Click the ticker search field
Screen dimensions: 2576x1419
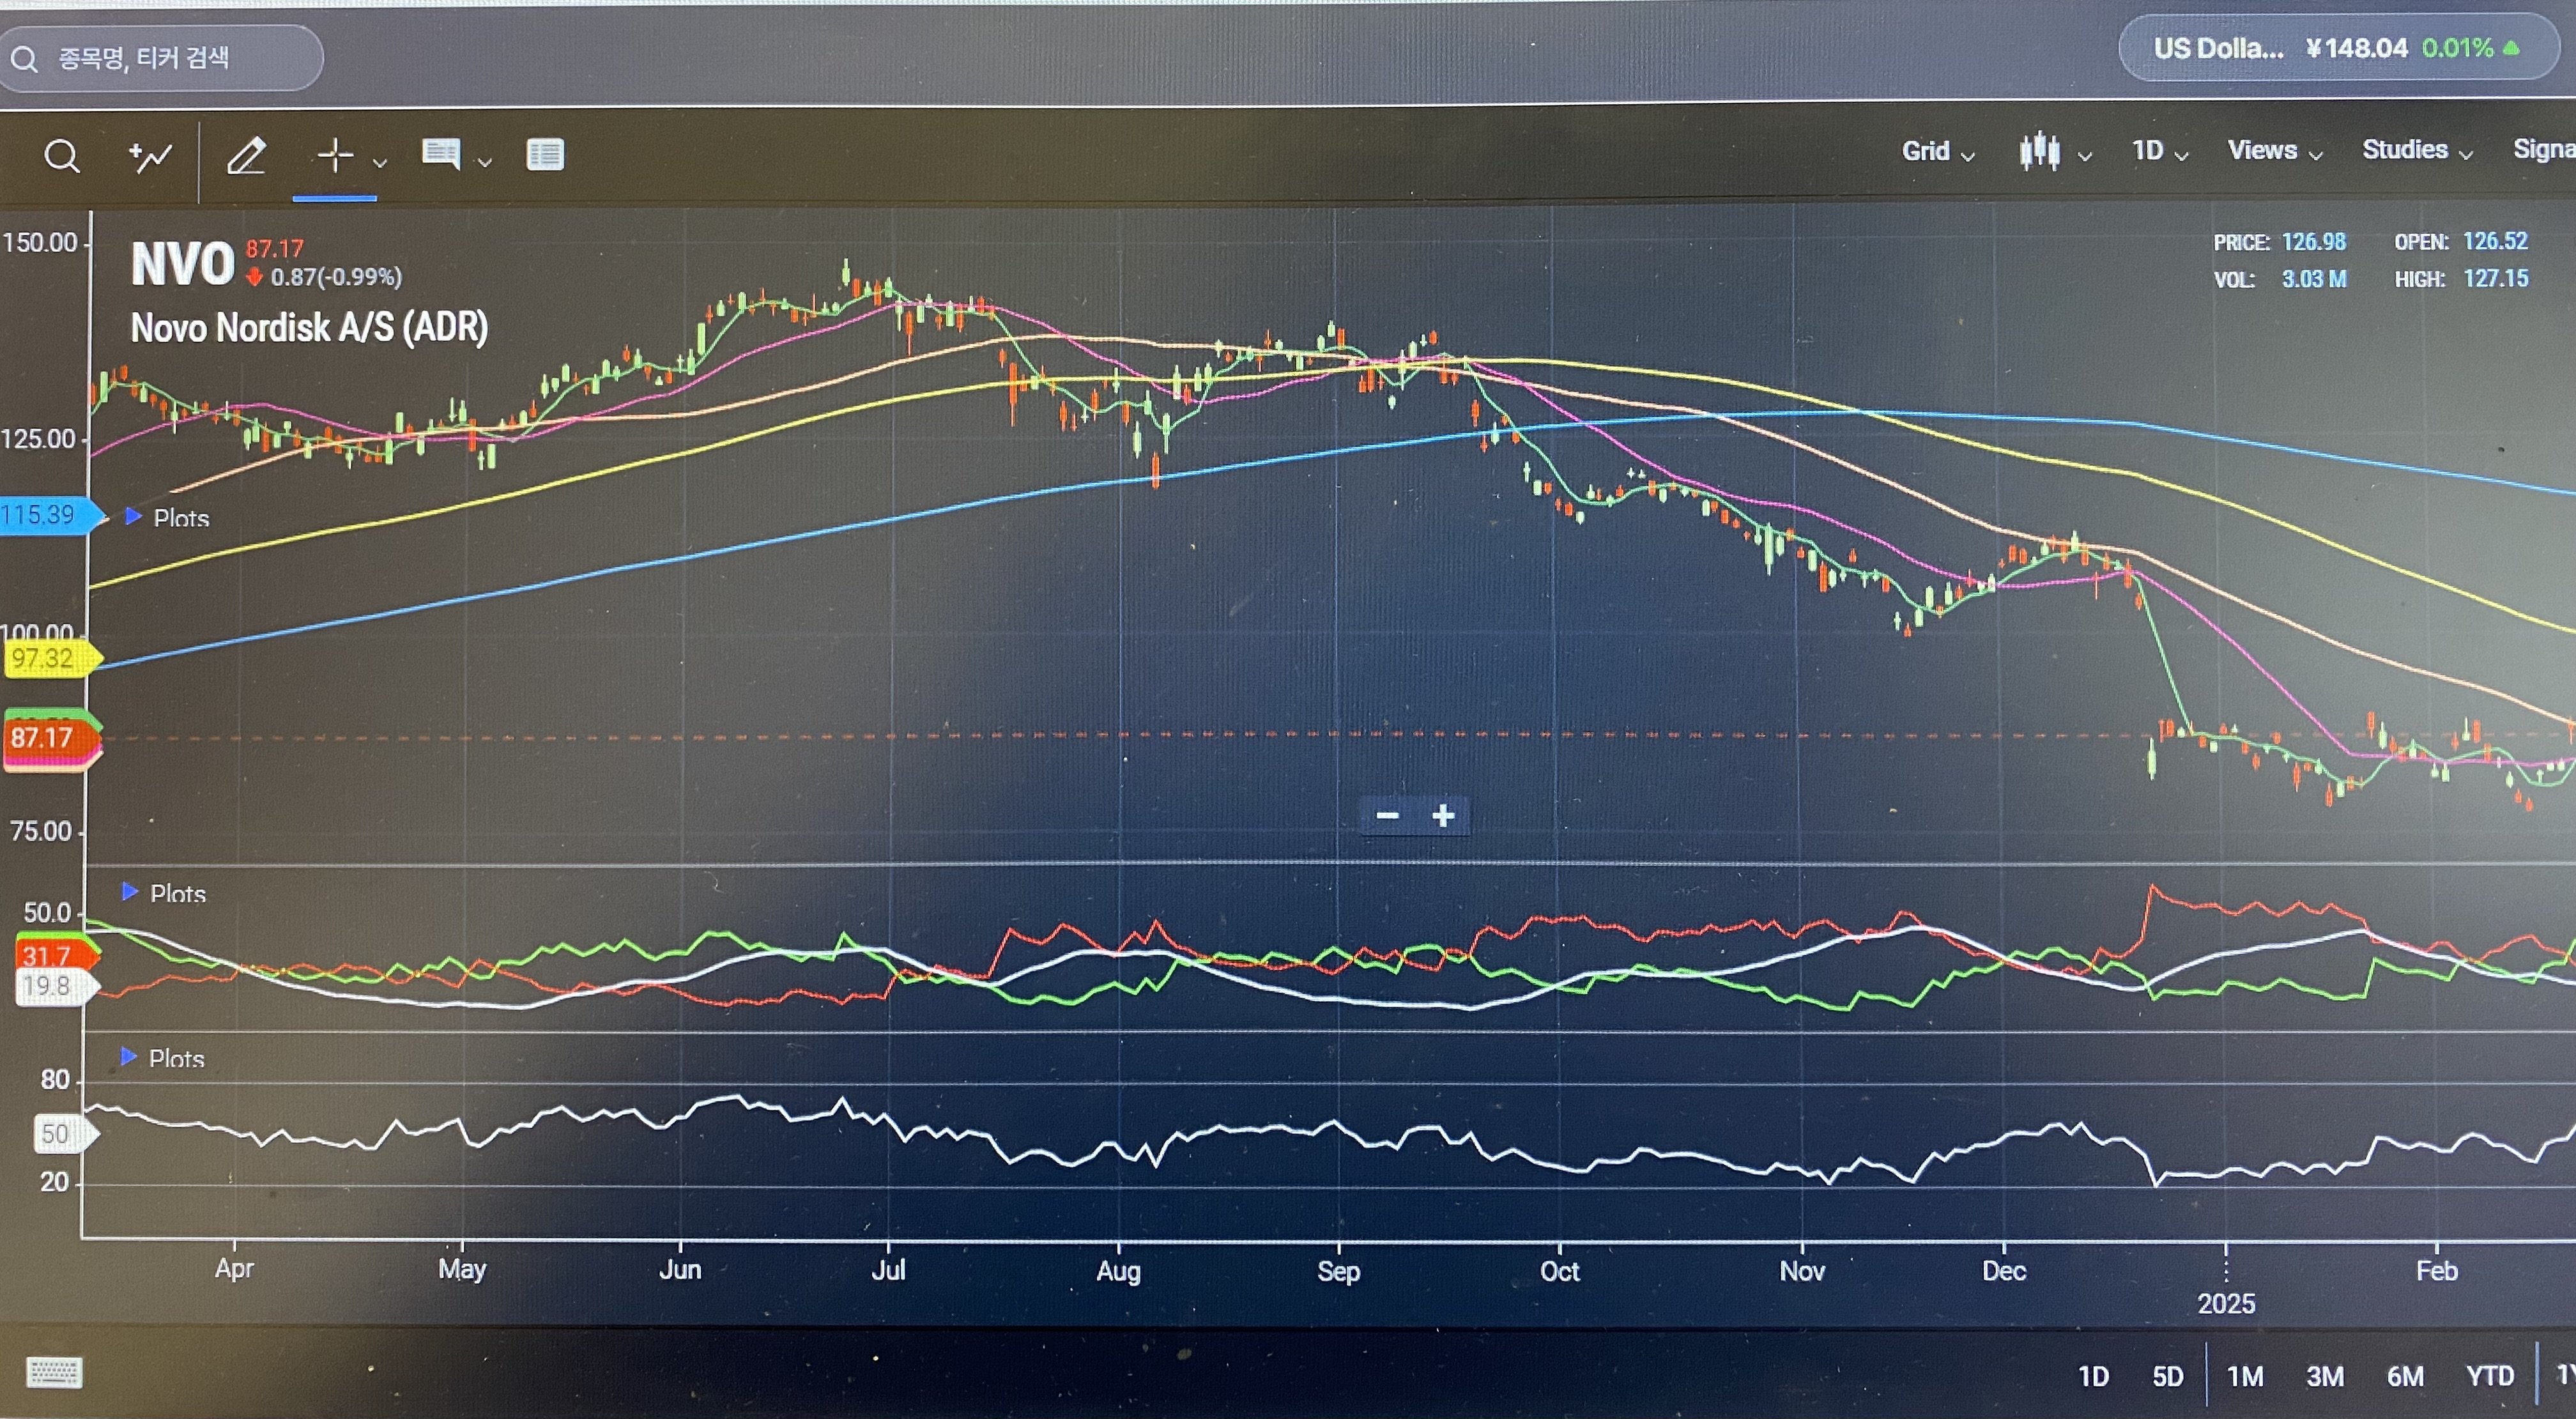[161, 58]
